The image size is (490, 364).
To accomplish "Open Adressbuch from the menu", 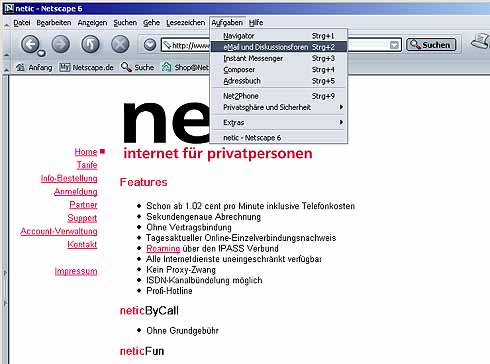I will [279, 81].
